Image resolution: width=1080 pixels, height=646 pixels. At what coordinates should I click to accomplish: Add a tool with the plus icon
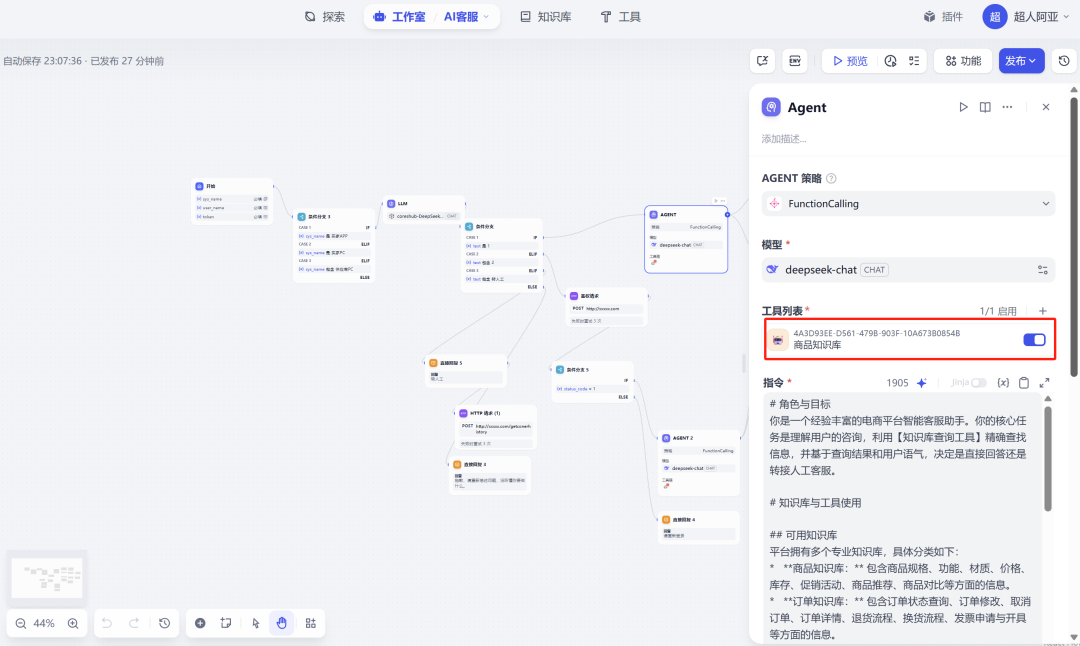pyautogui.click(x=1043, y=311)
